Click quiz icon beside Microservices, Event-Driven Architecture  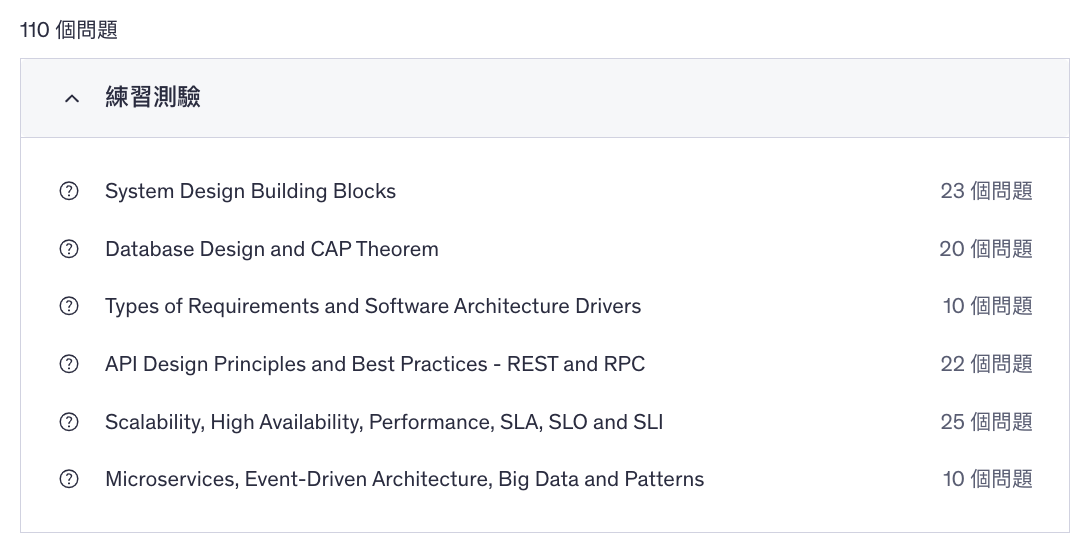(x=69, y=479)
